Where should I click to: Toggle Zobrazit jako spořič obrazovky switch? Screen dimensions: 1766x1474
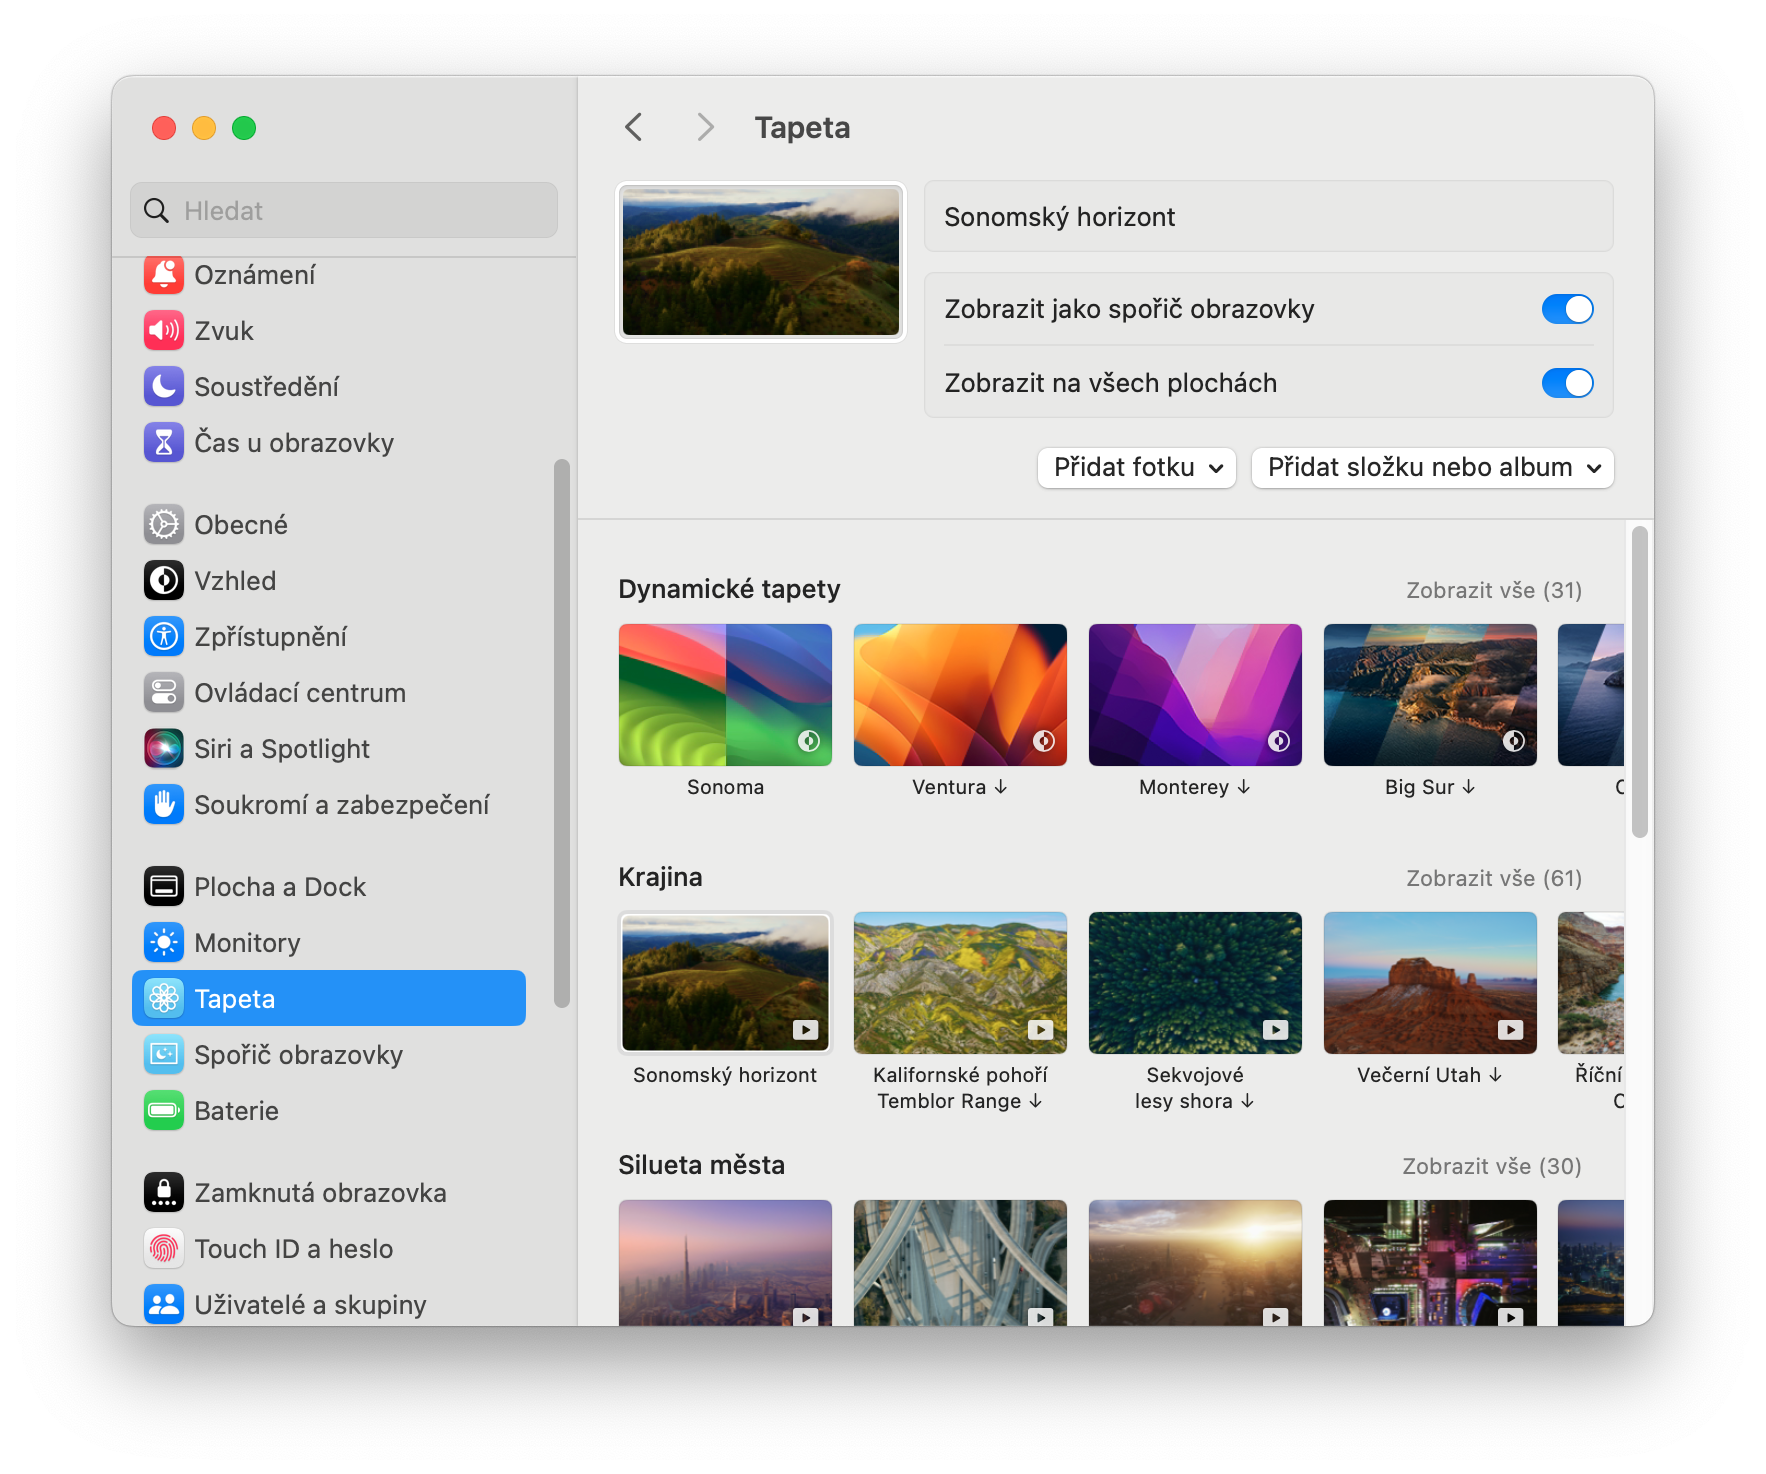[1566, 309]
